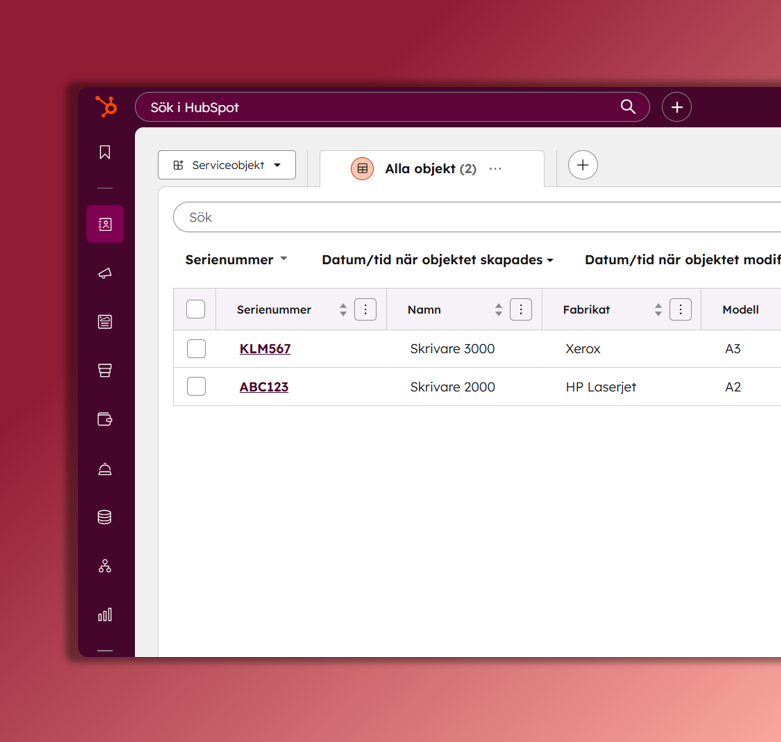Expand the Serienummer filter dropdown
Viewport: 781px width, 742px height.
pyautogui.click(x=236, y=259)
